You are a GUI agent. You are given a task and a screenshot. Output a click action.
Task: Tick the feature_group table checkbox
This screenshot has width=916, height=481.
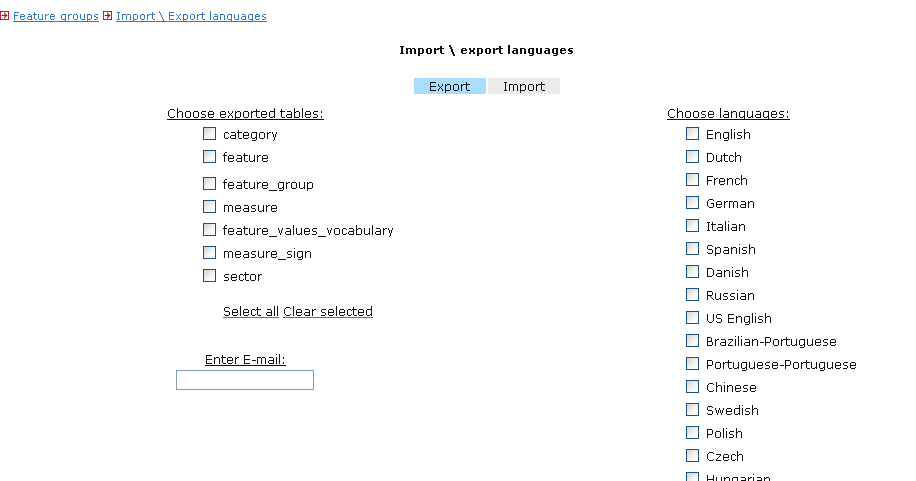click(209, 184)
